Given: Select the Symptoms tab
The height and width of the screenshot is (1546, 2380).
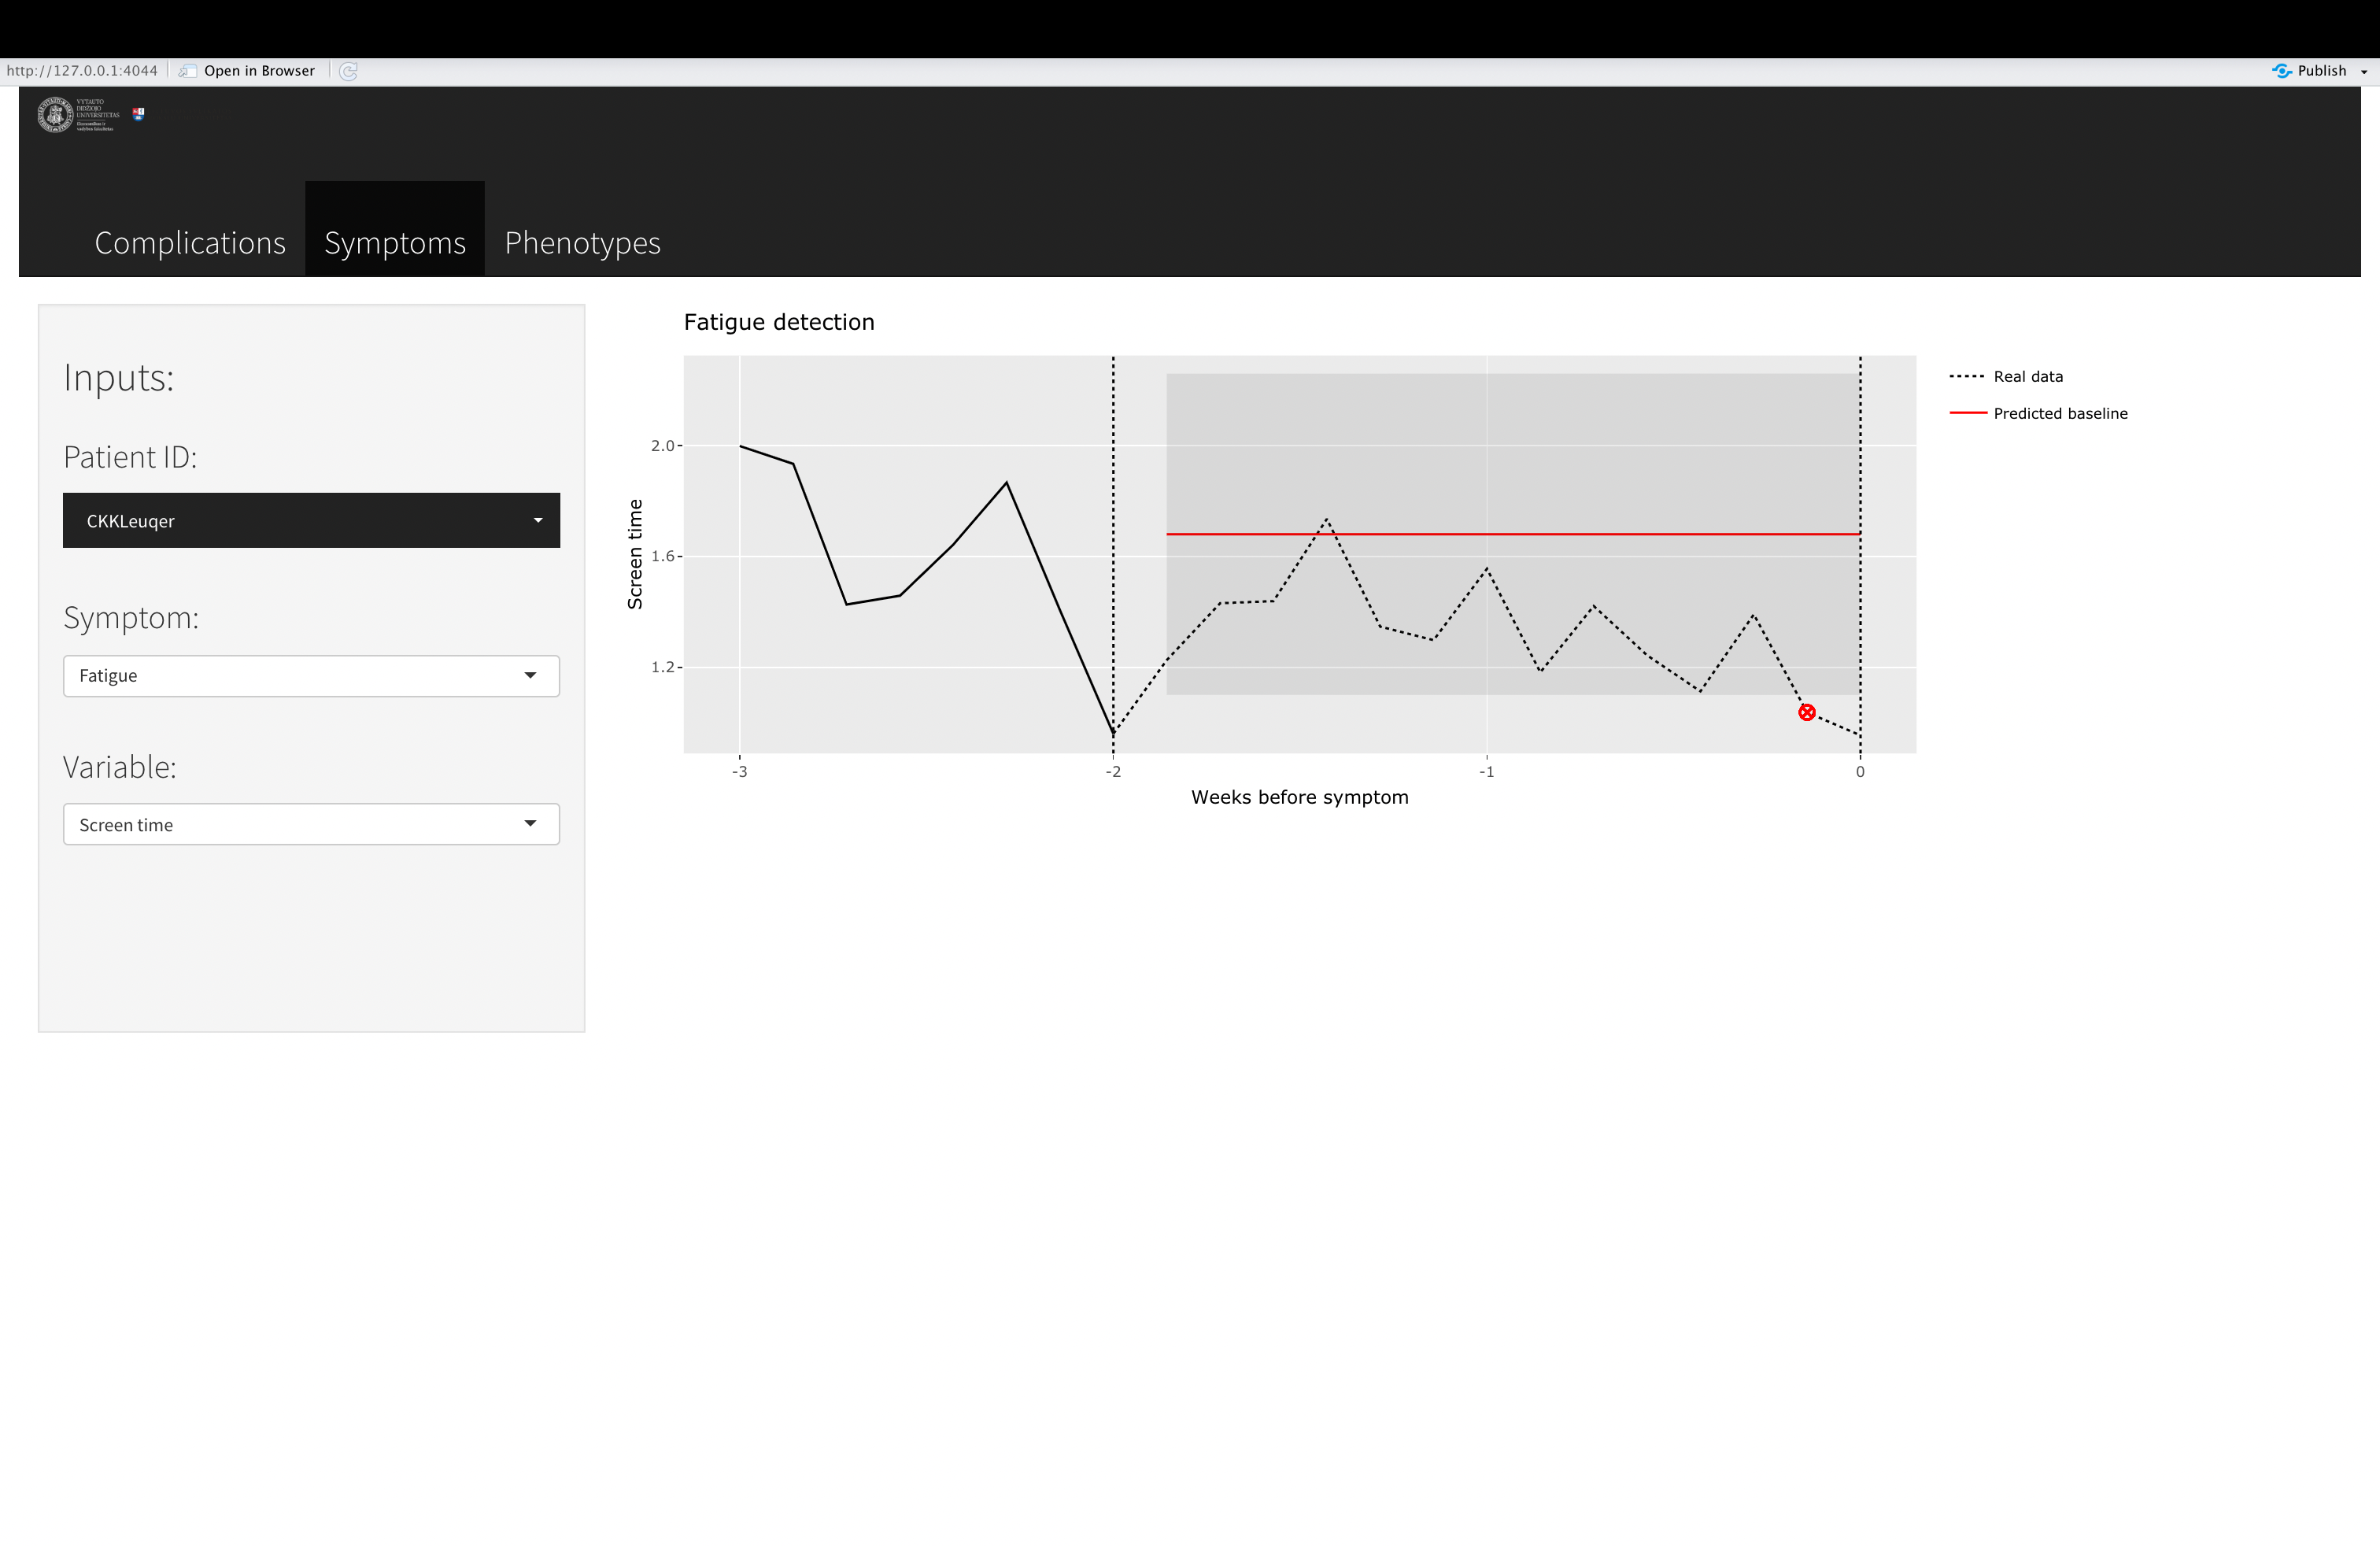Looking at the screenshot, I should (x=395, y=243).
